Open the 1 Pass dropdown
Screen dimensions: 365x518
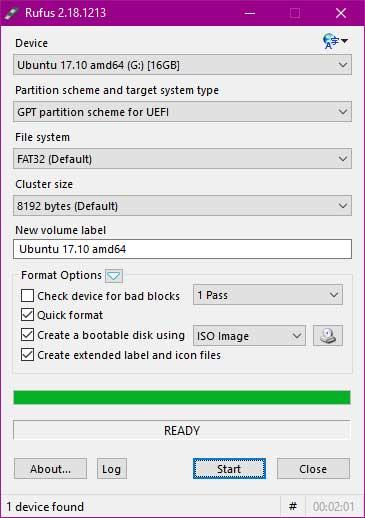pyautogui.click(x=268, y=295)
